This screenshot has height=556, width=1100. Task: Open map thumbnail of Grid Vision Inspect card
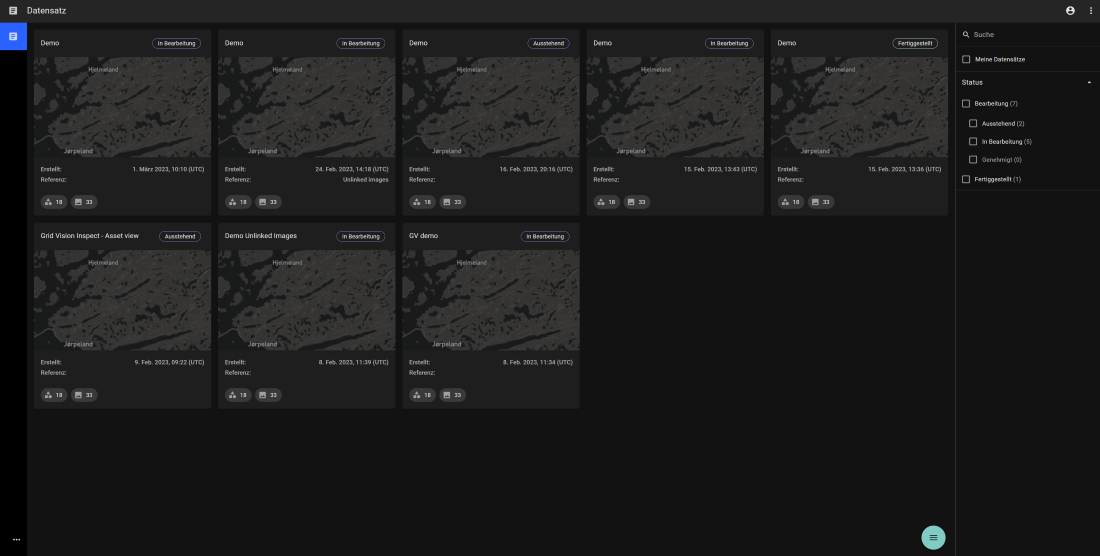(x=122, y=300)
